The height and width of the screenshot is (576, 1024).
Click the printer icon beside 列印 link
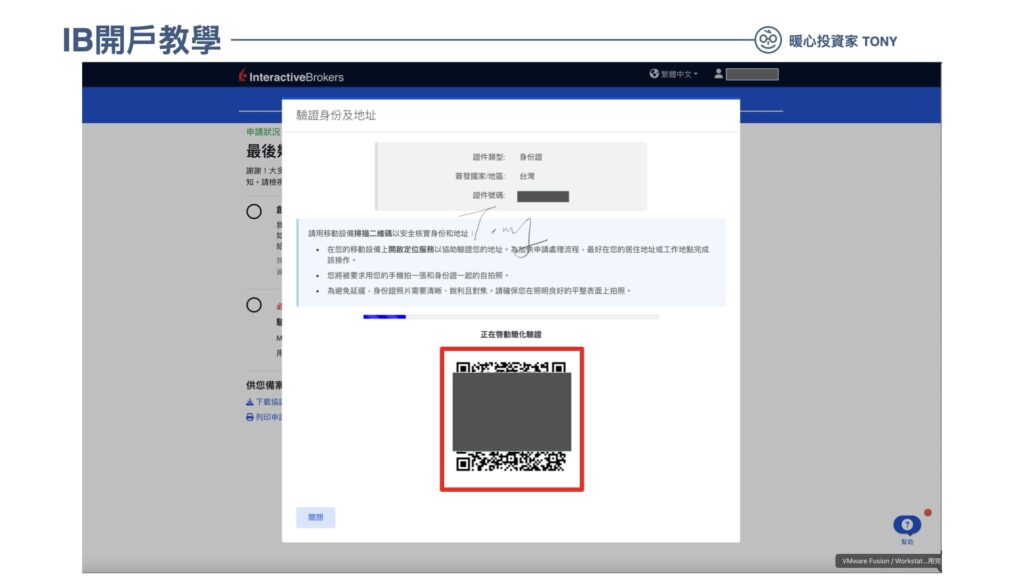click(x=249, y=417)
